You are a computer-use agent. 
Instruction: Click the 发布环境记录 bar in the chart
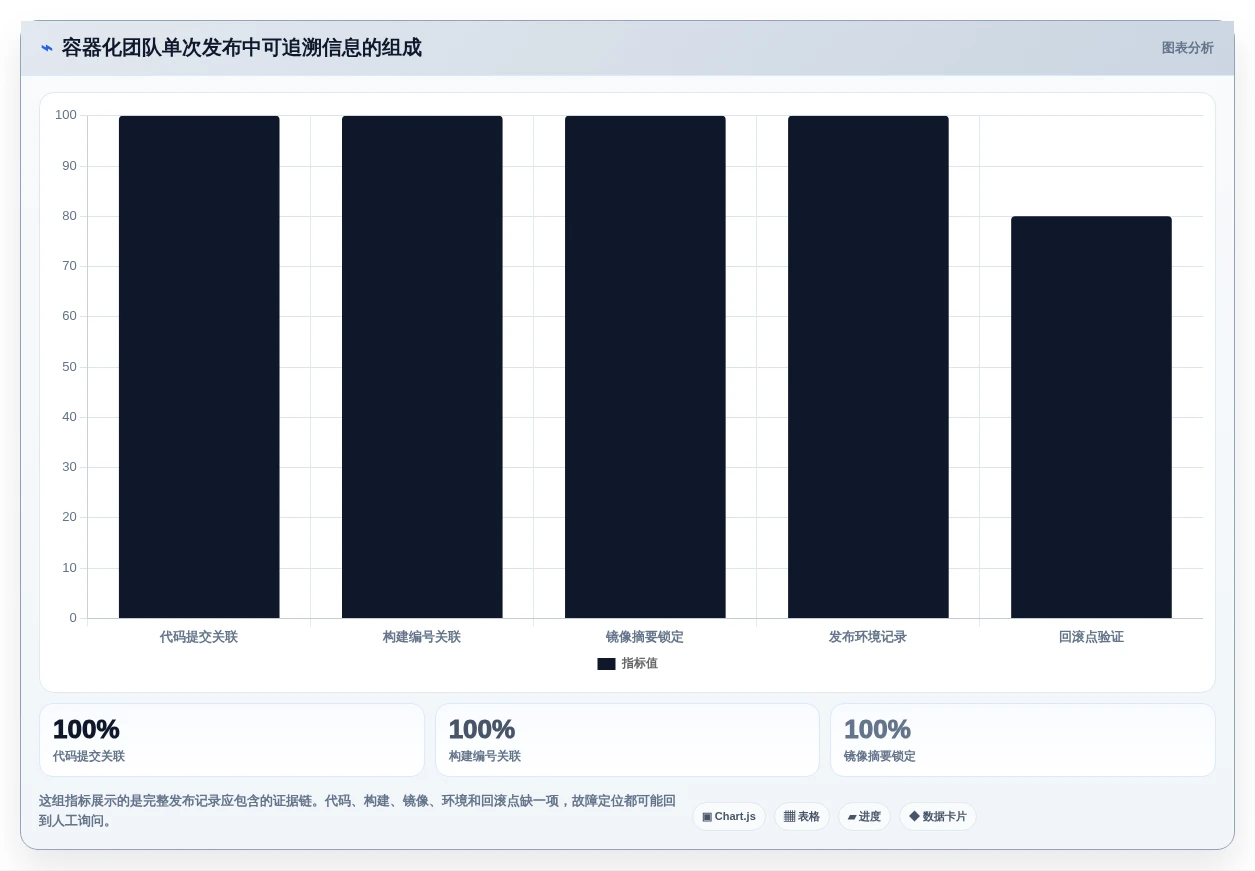868,367
